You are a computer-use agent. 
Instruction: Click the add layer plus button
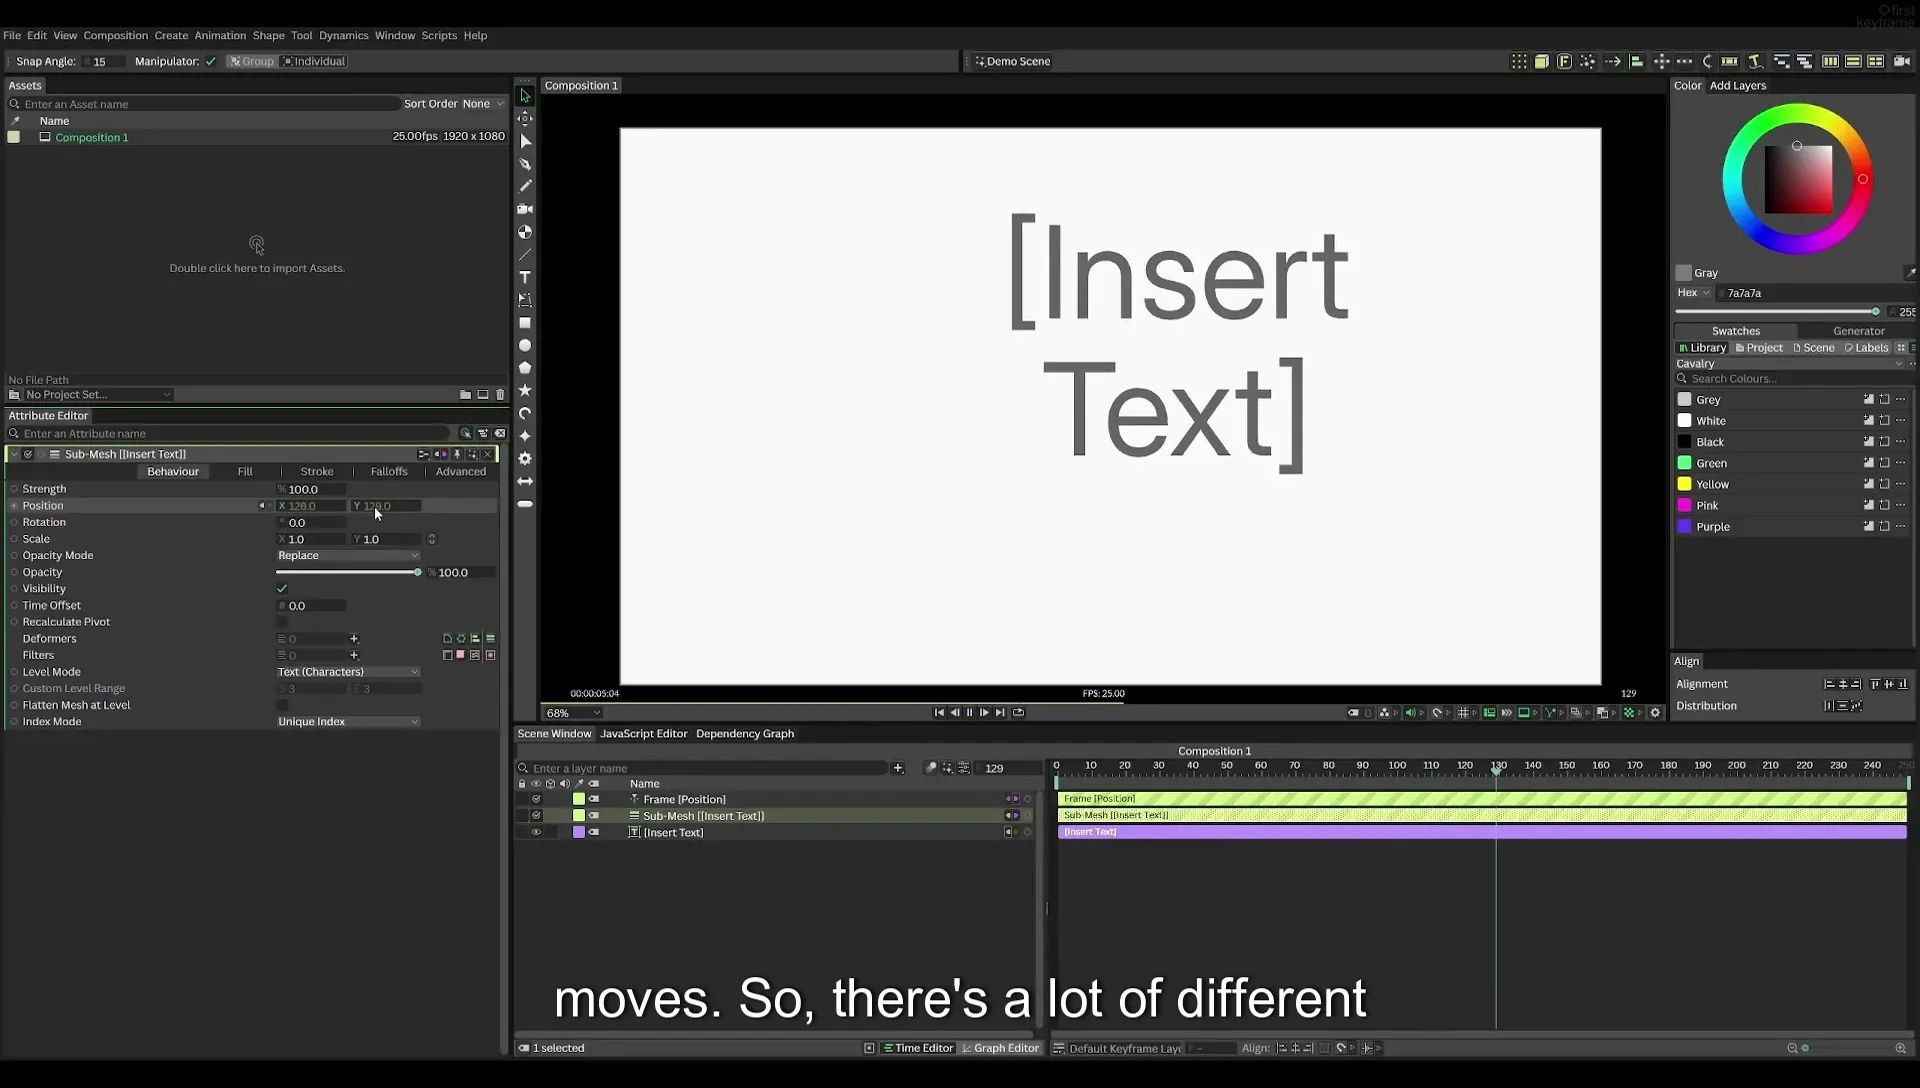(898, 768)
